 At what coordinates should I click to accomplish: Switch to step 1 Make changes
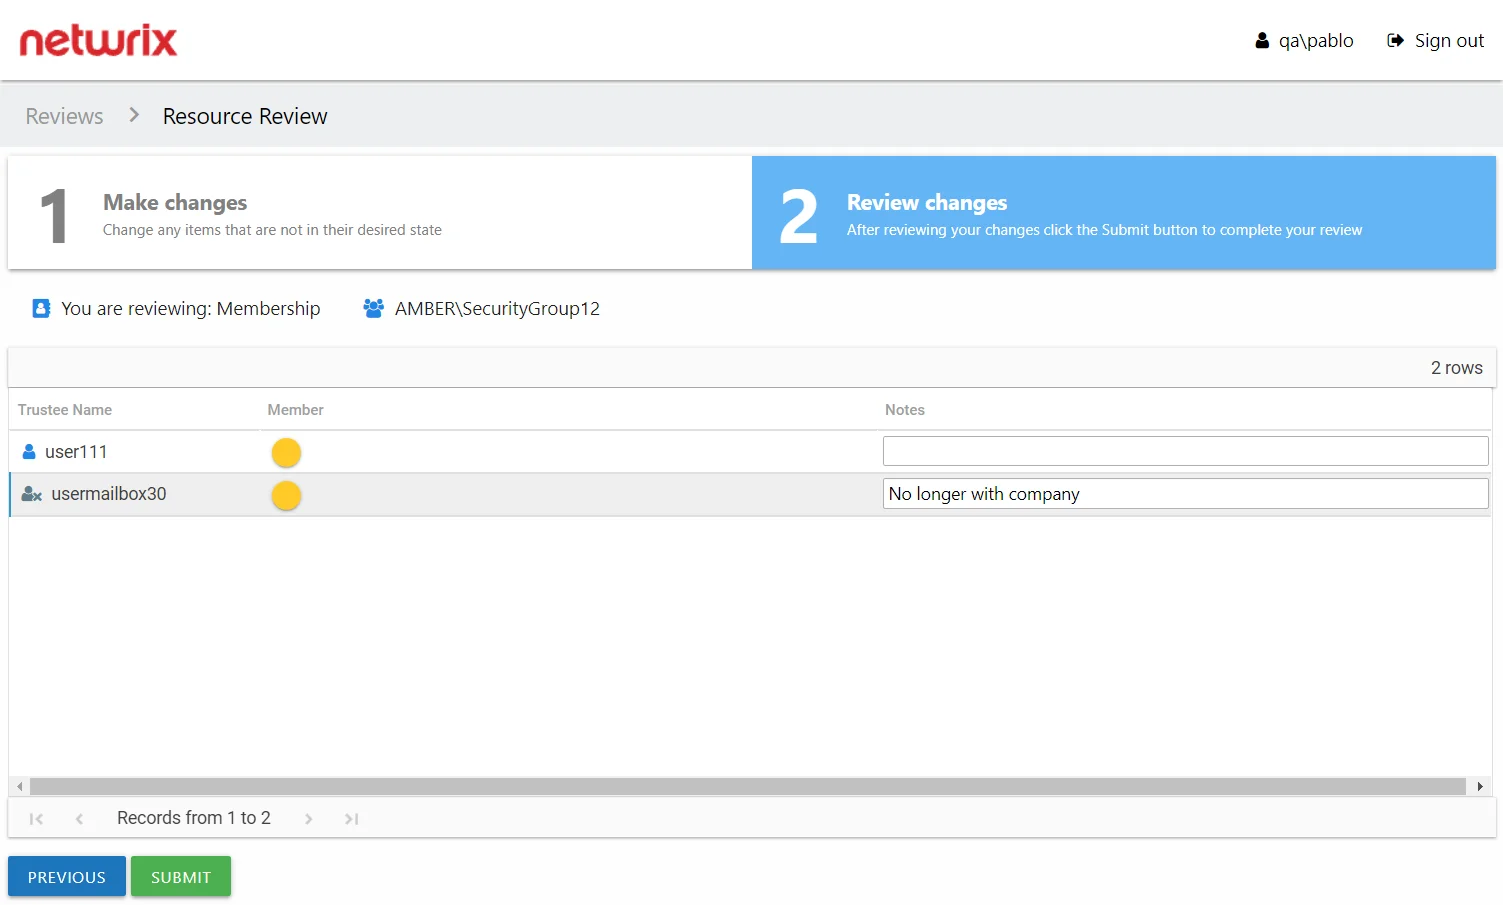pyautogui.click(x=380, y=213)
